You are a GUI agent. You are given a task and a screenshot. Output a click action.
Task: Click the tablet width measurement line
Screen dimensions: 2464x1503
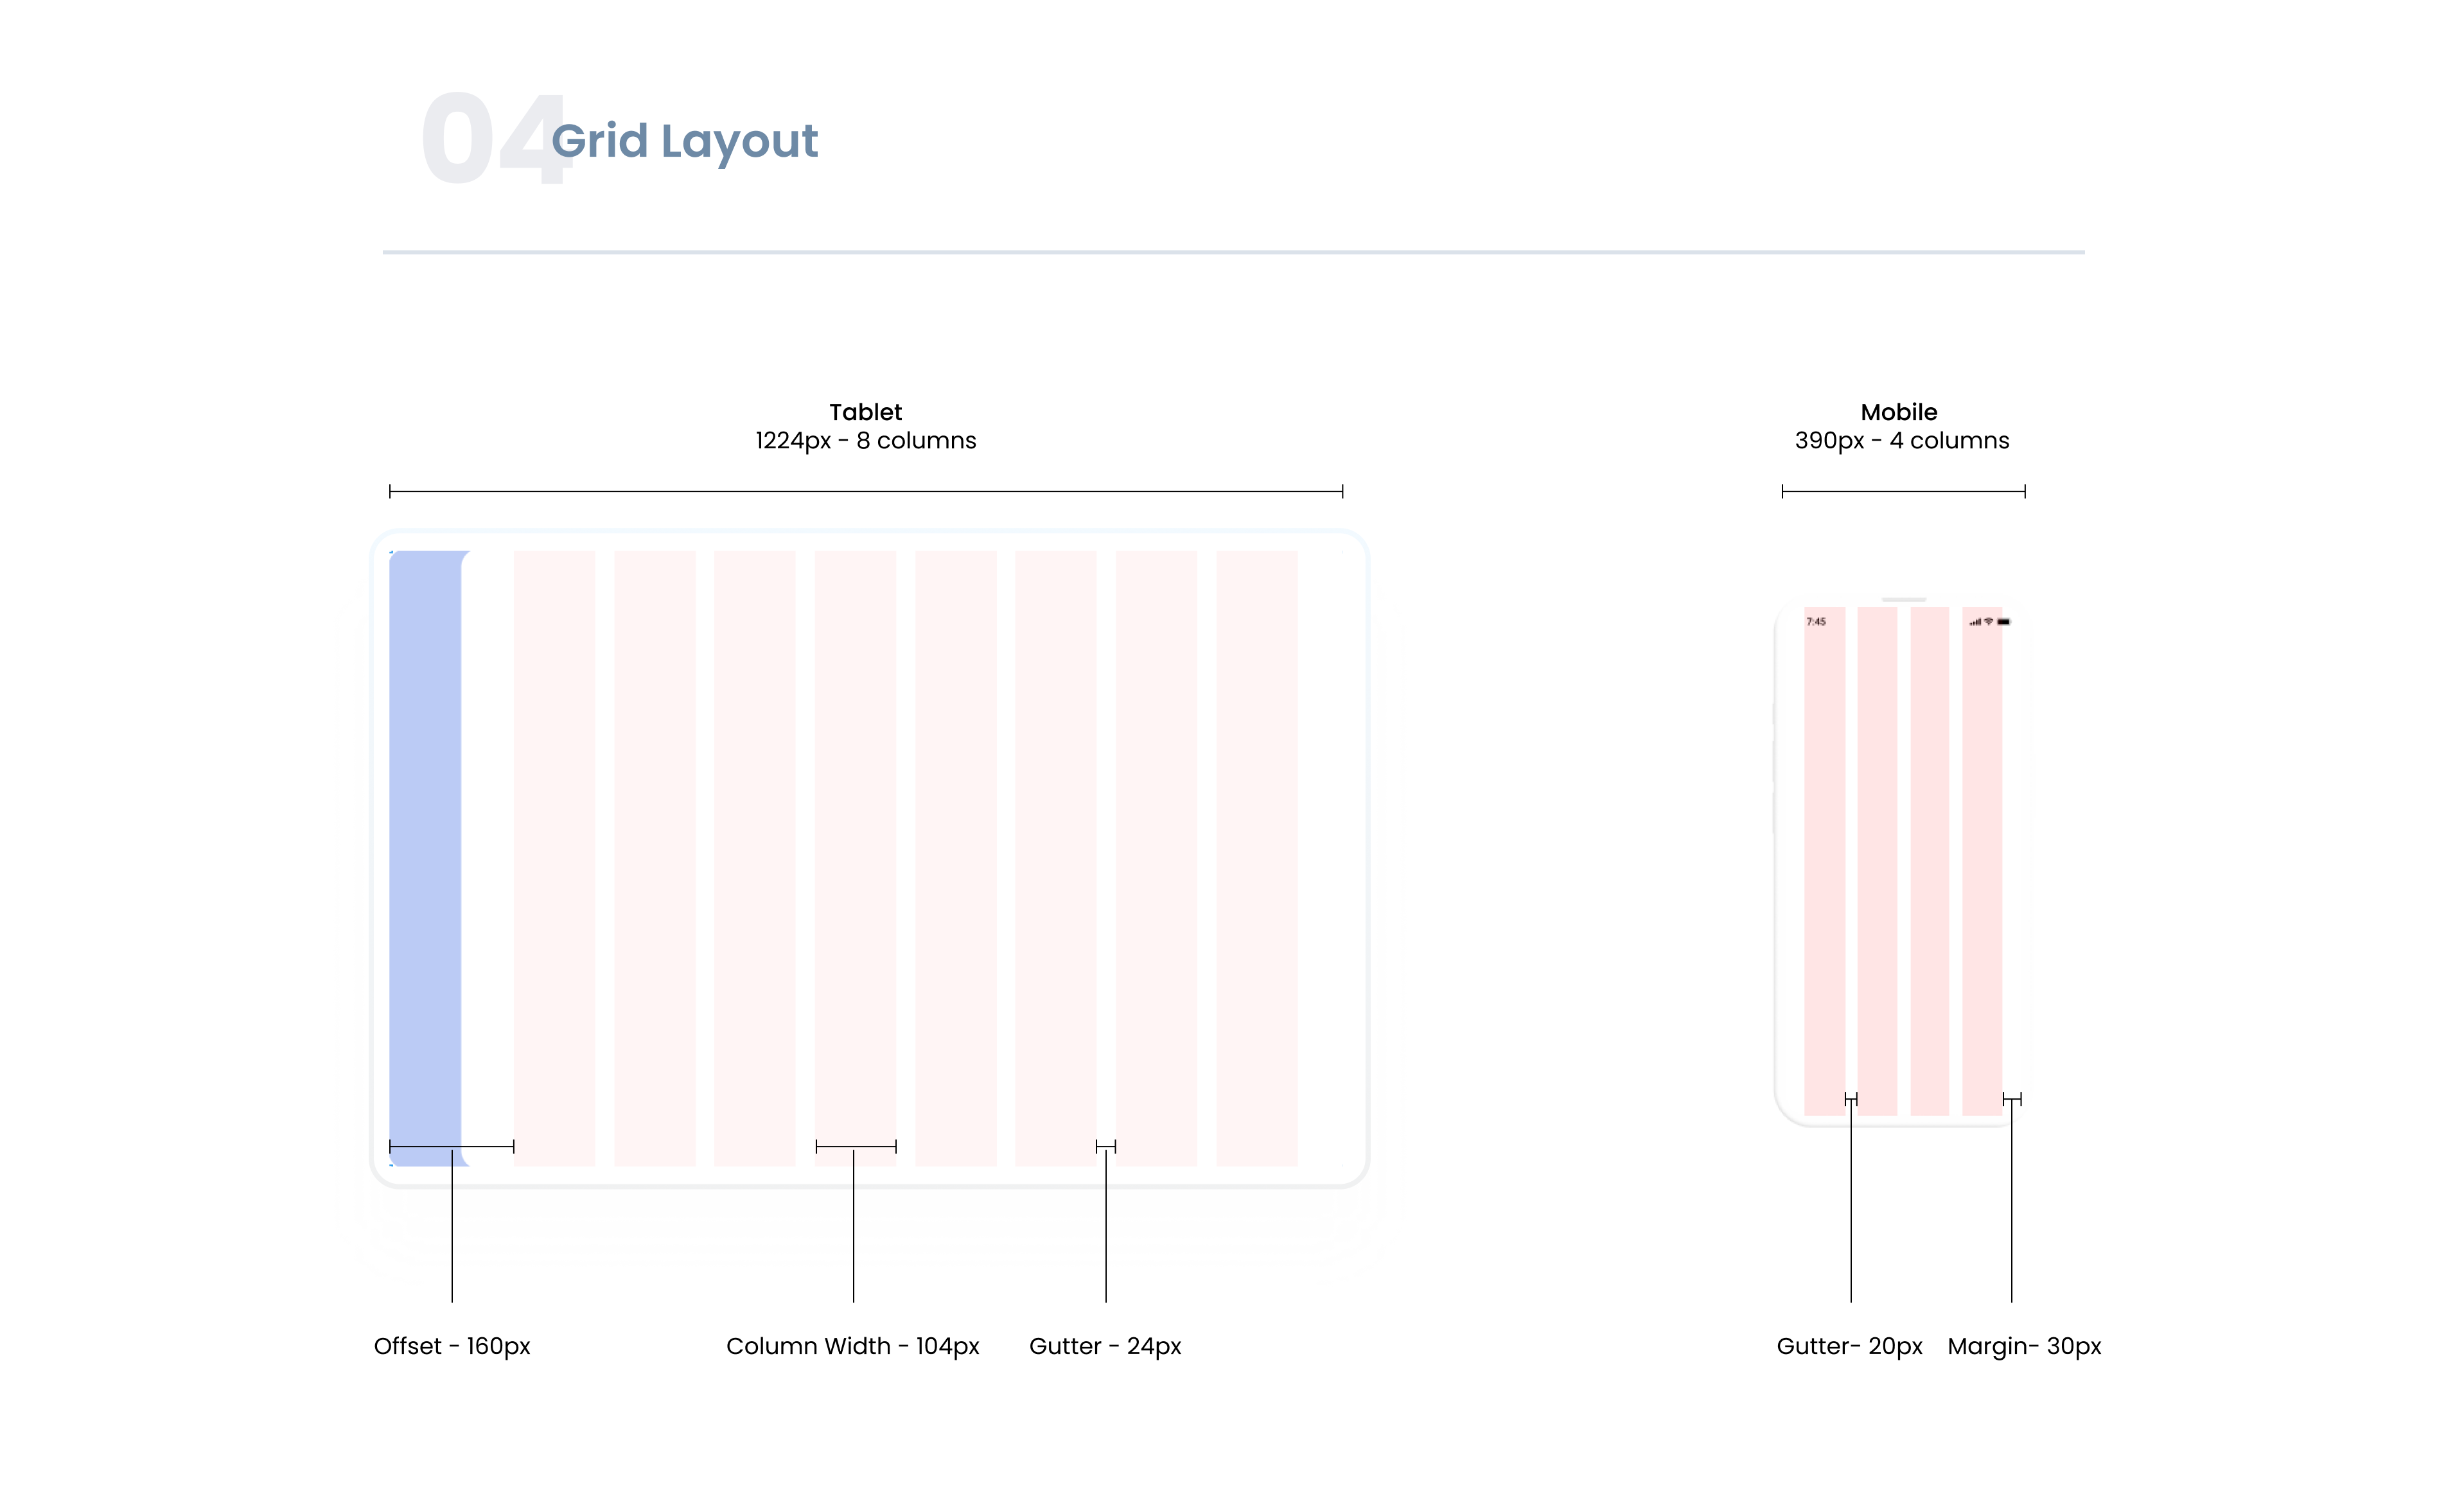865,491
